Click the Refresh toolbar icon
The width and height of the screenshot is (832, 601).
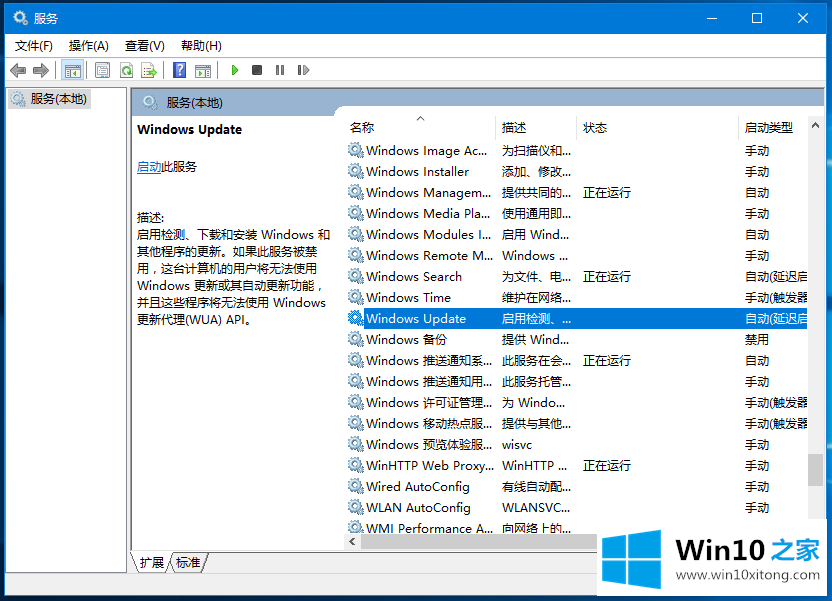coord(126,70)
